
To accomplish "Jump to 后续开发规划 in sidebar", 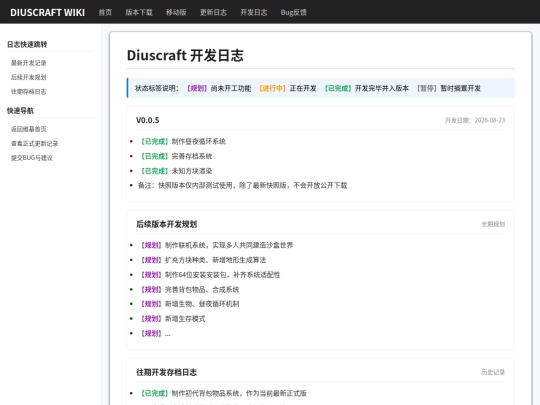I will click(29, 77).
